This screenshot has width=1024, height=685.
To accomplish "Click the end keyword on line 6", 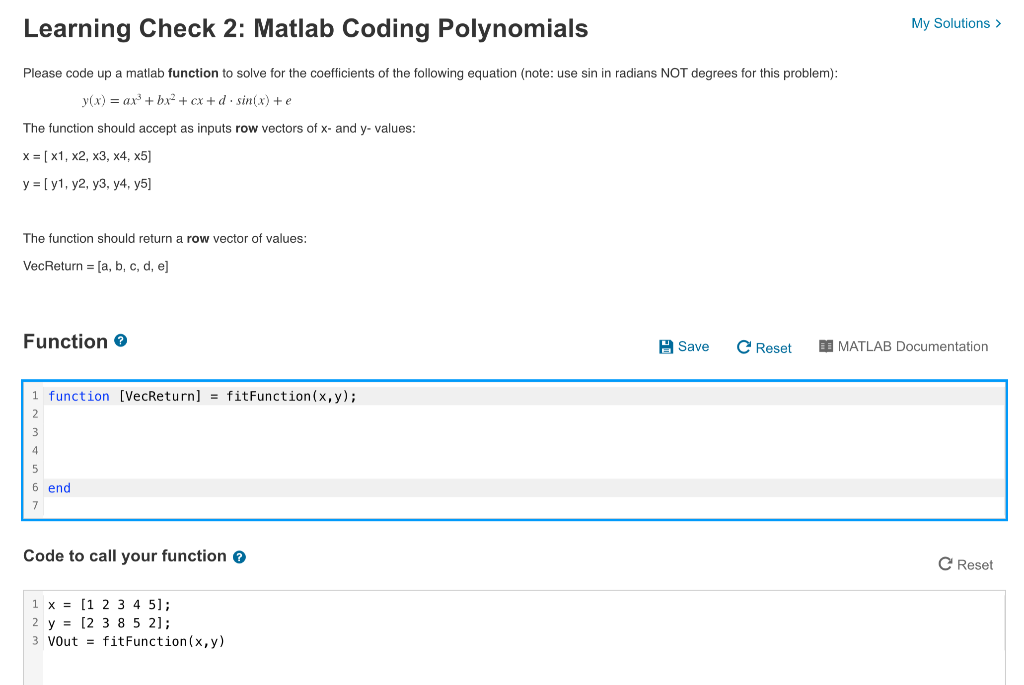I will (x=58, y=487).
